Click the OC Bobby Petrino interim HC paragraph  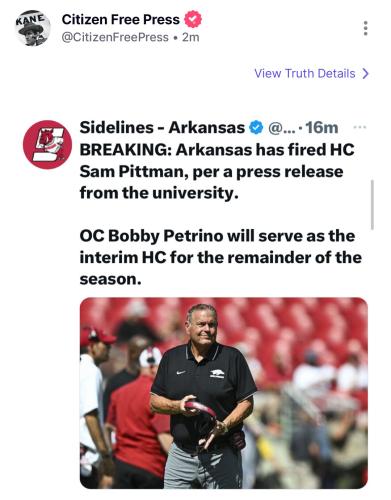click(x=221, y=257)
